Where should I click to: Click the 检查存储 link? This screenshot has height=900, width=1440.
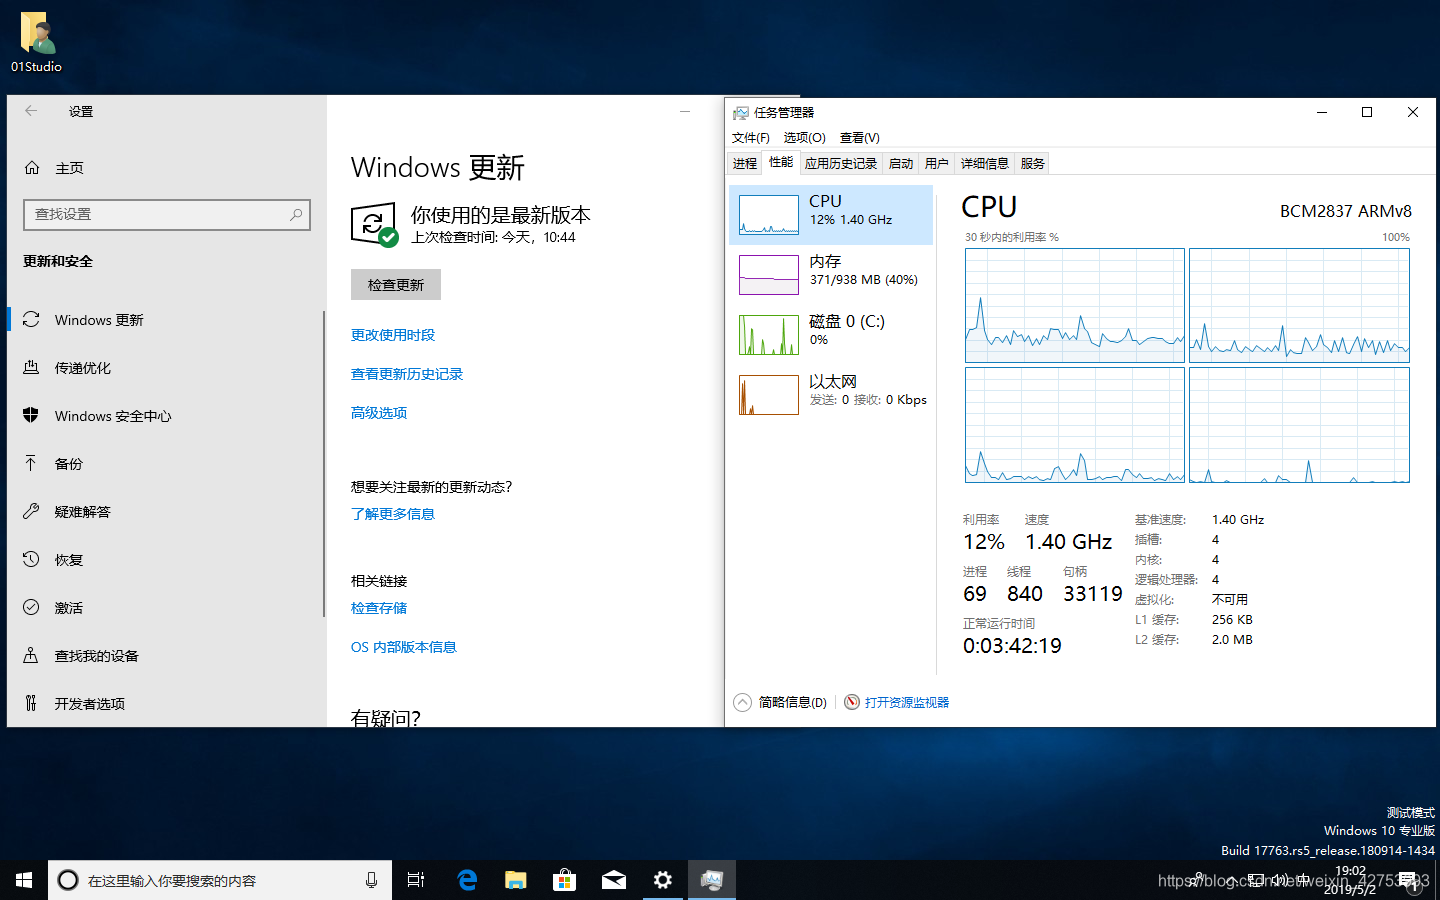379,608
